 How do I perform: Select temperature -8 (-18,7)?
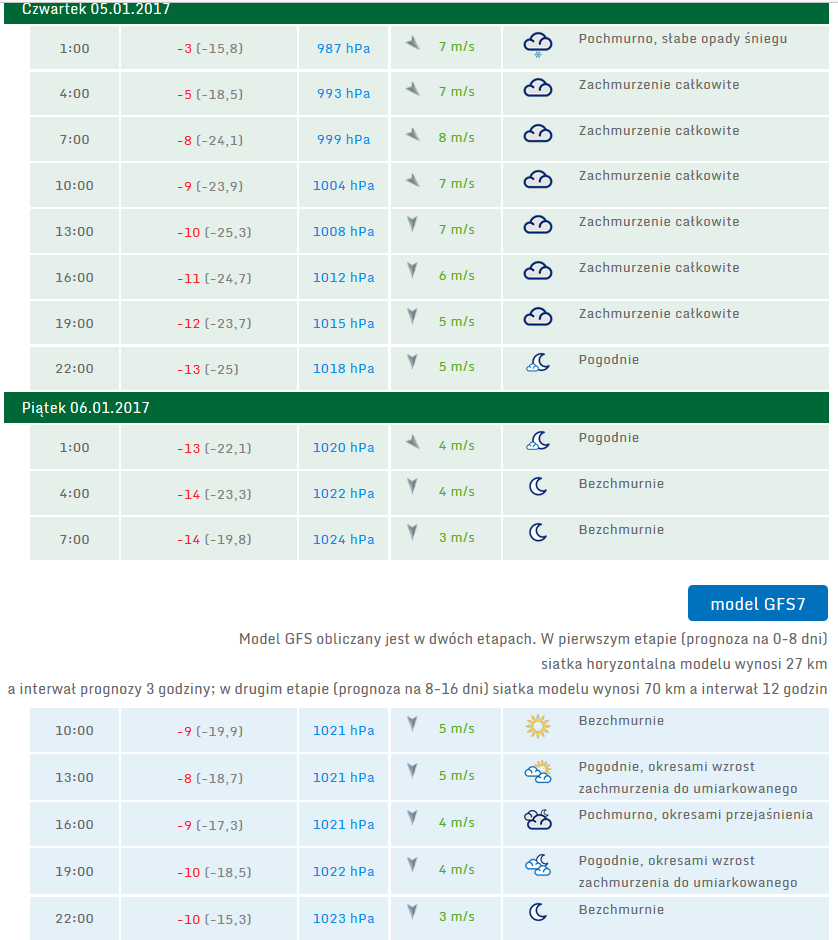210,778
